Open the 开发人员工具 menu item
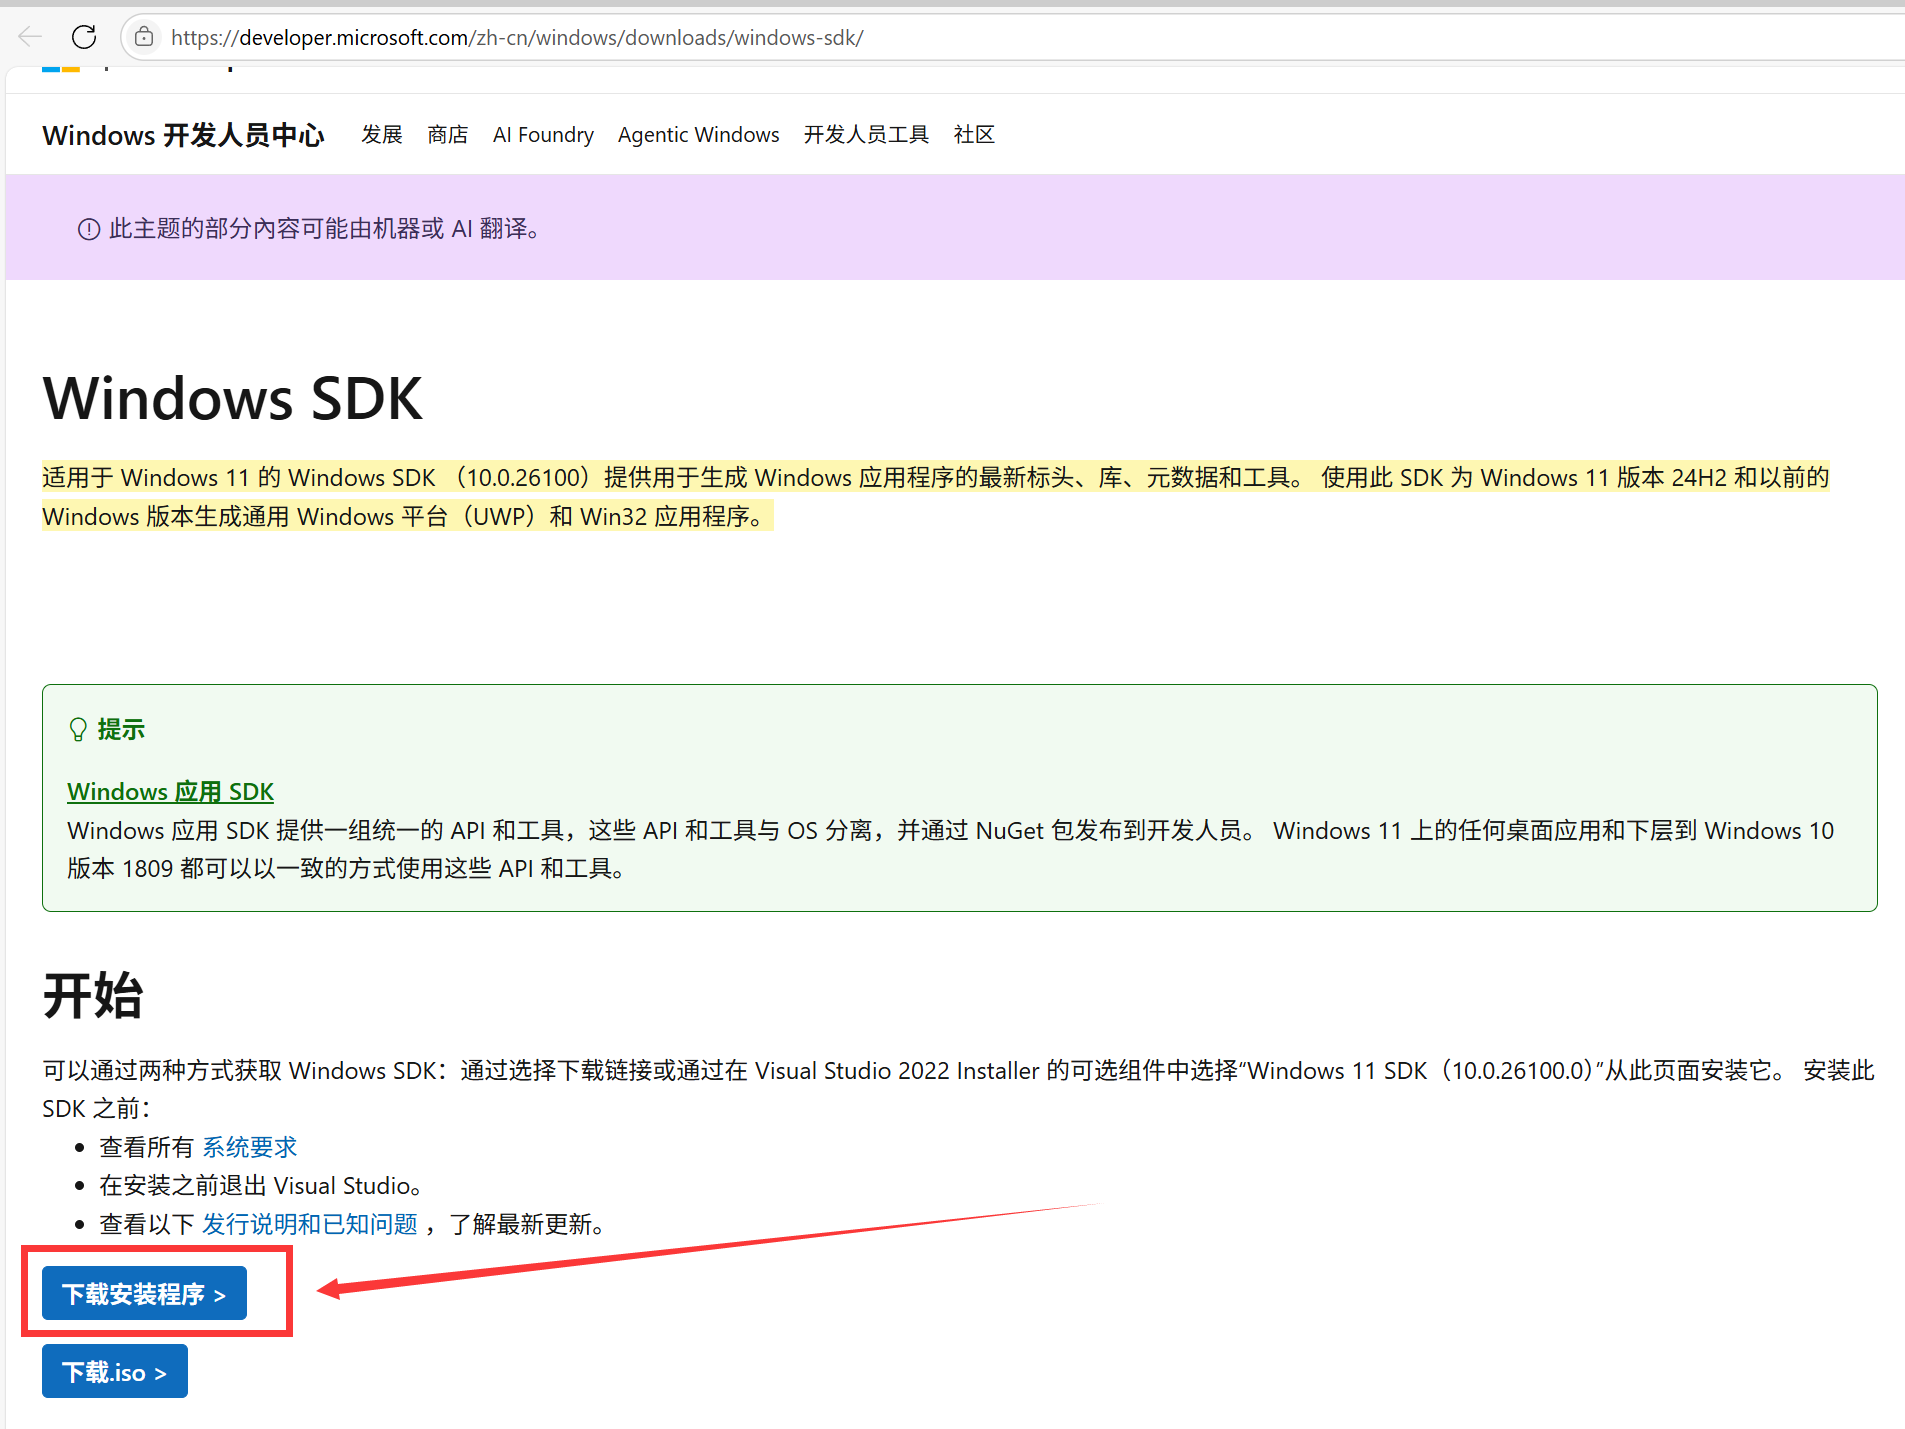This screenshot has height=1429, width=1905. tap(866, 135)
